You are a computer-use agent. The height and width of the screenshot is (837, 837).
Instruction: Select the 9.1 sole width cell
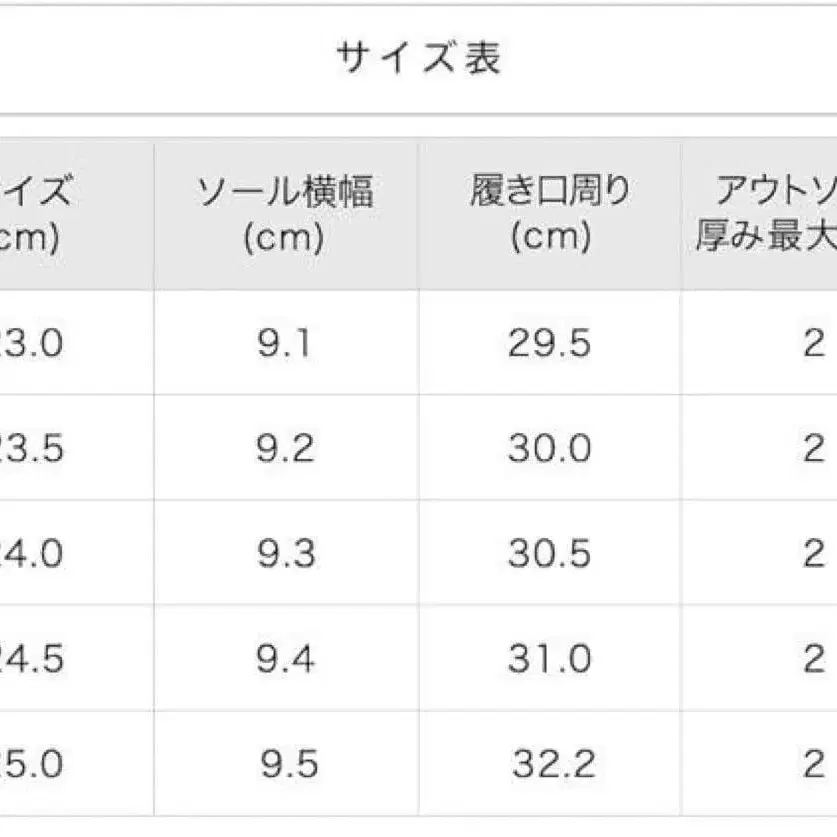tap(284, 344)
